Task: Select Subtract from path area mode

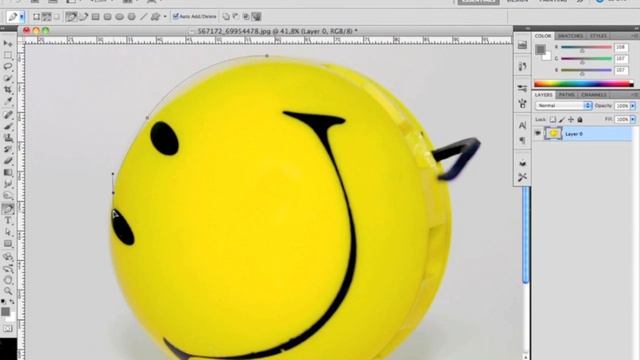Action: (236, 17)
